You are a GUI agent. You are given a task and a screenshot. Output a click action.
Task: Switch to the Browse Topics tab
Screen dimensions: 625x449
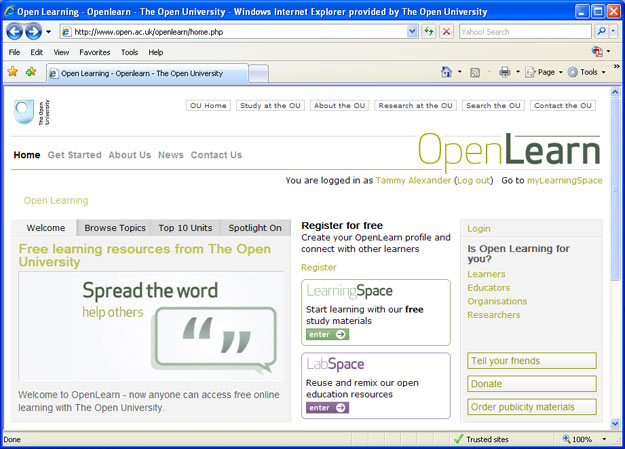point(115,228)
